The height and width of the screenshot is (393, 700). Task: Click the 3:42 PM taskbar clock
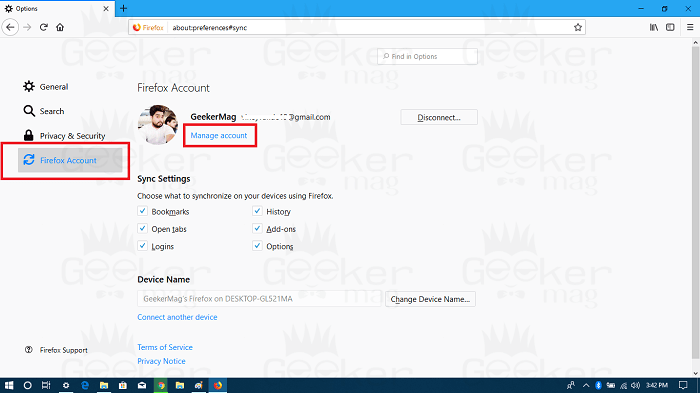tap(657, 385)
